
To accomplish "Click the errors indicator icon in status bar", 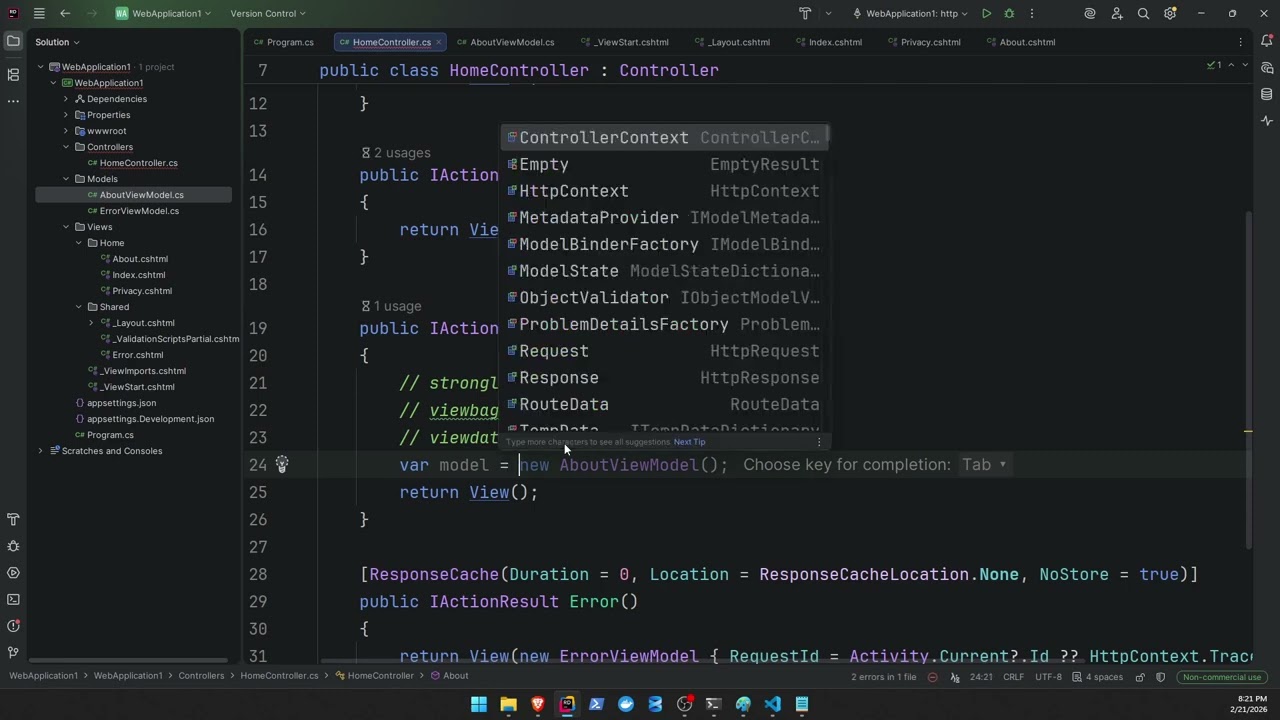I will click(x=932, y=677).
